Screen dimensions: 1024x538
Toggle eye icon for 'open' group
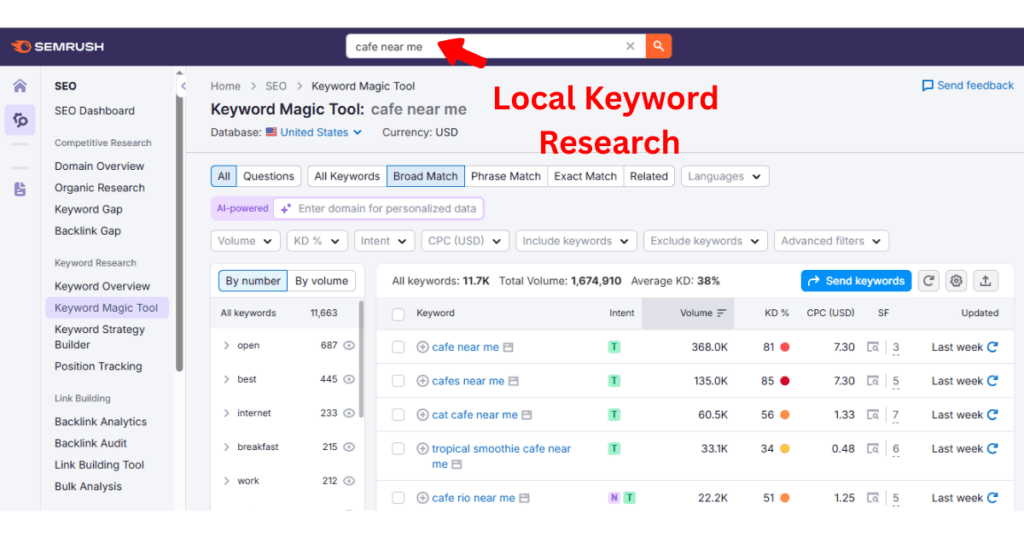[349, 345]
